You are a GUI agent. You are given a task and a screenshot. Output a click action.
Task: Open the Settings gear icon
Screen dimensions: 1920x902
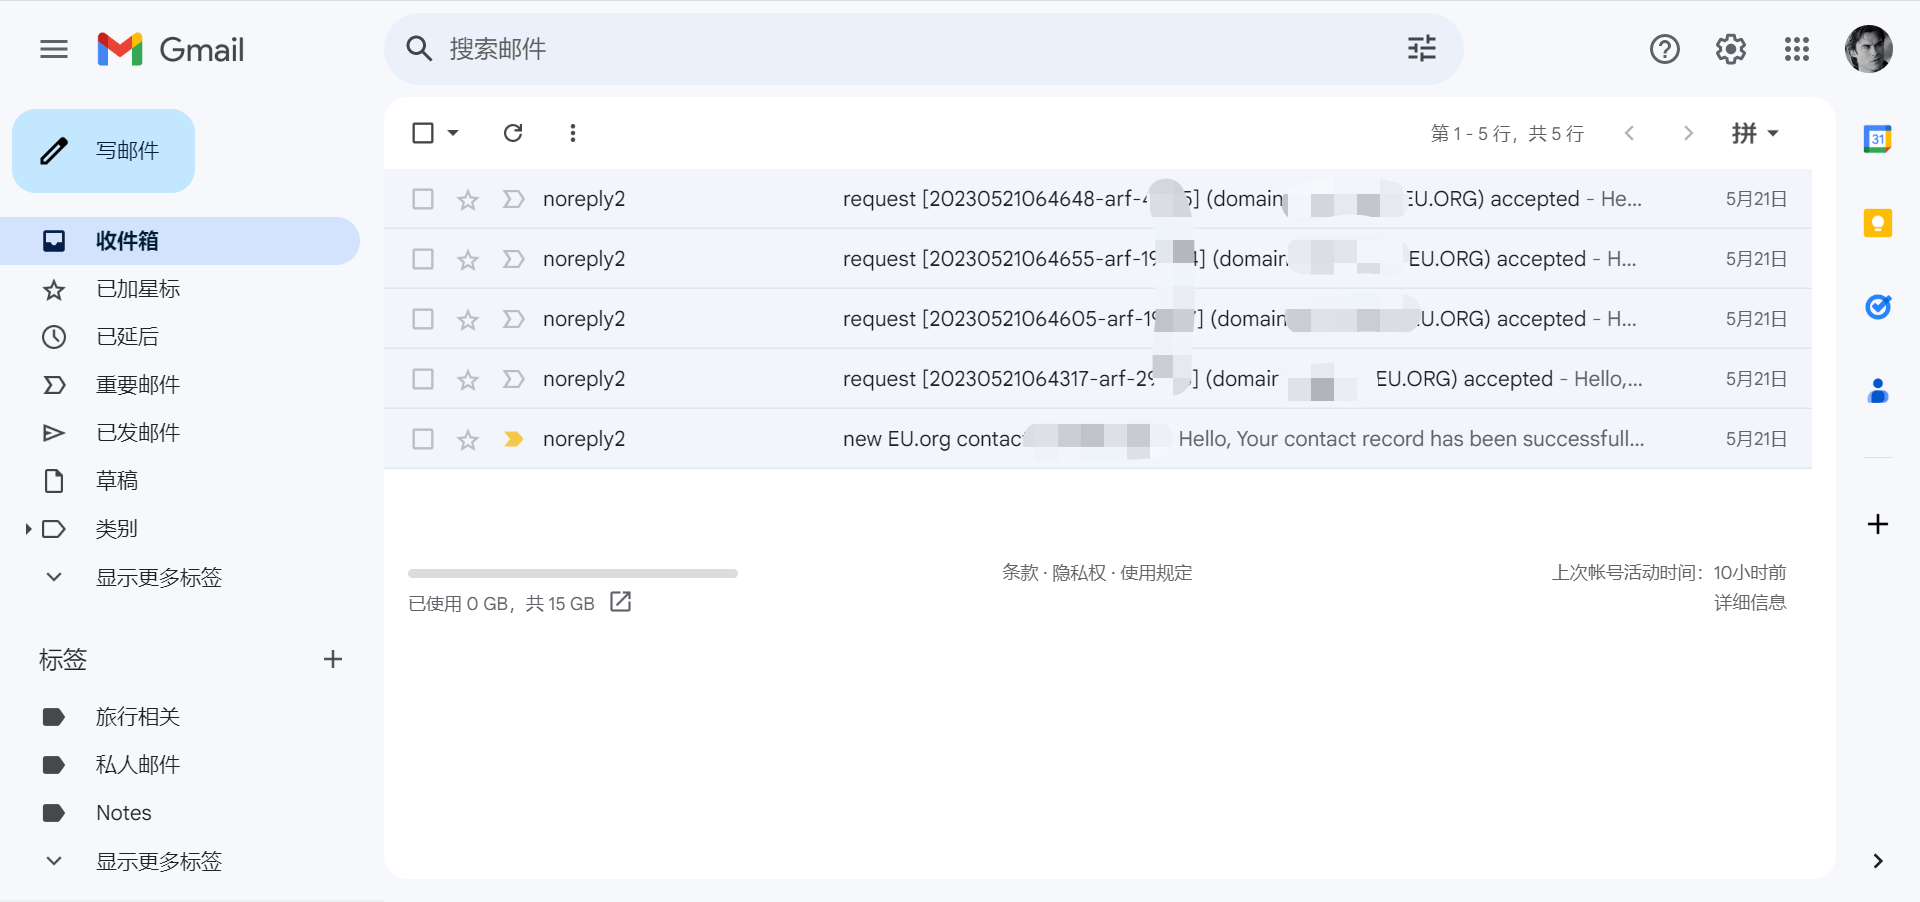point(1730,49)
